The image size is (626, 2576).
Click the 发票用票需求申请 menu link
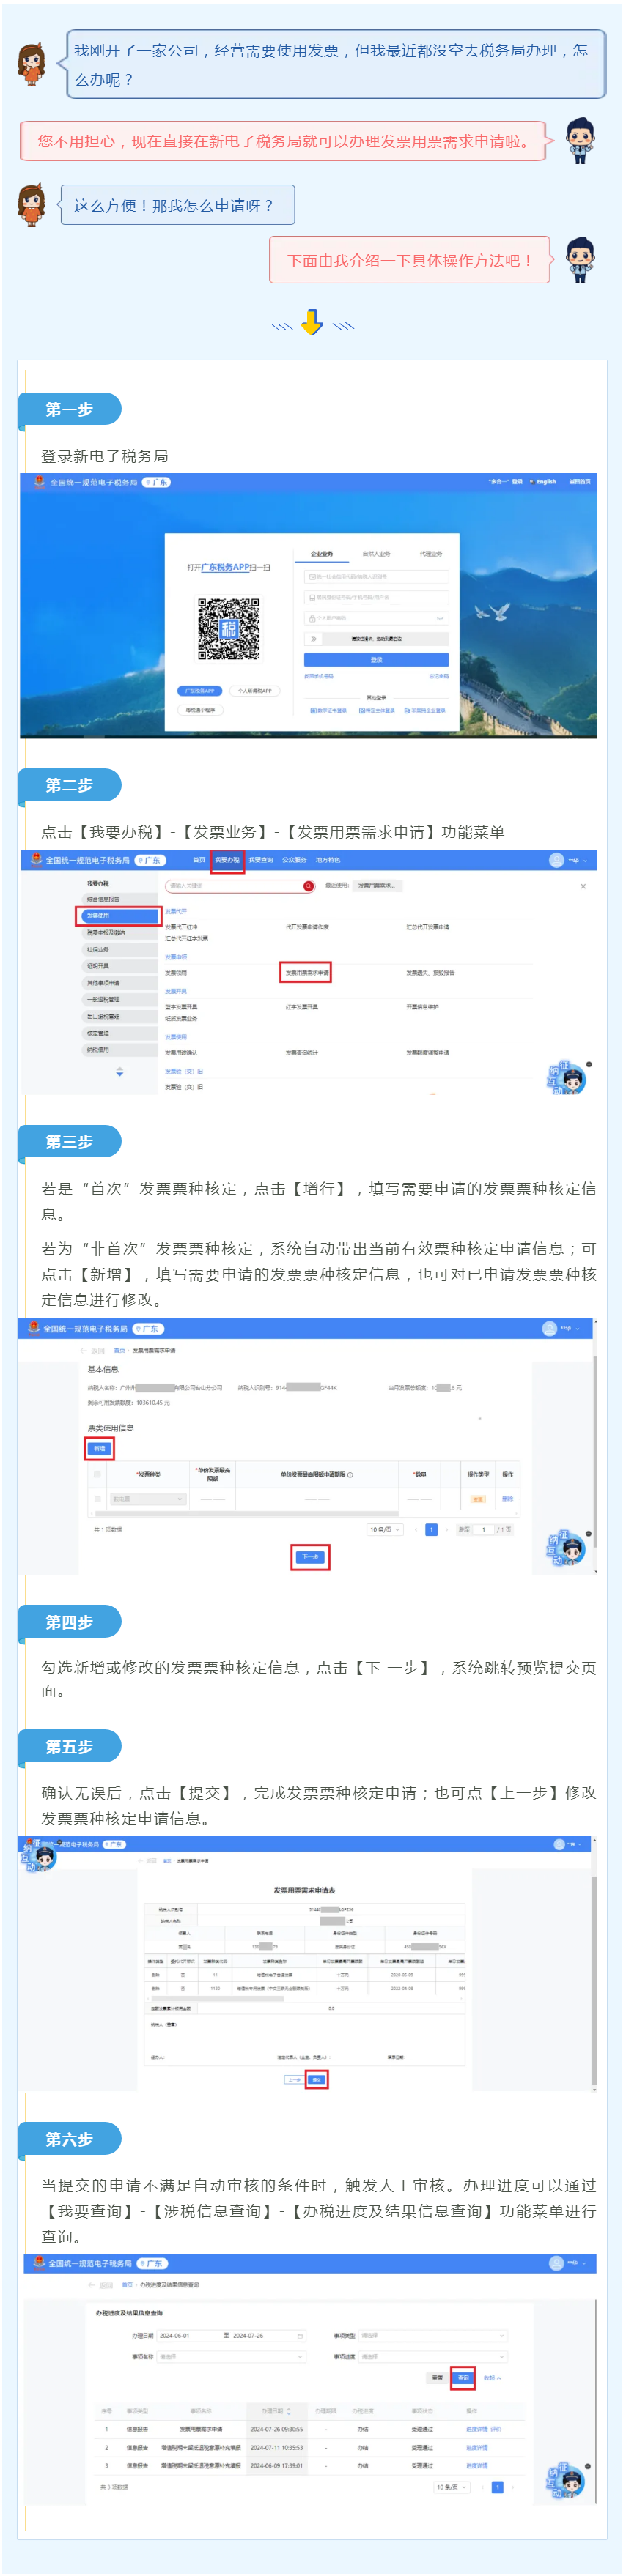tap(306, 972)
